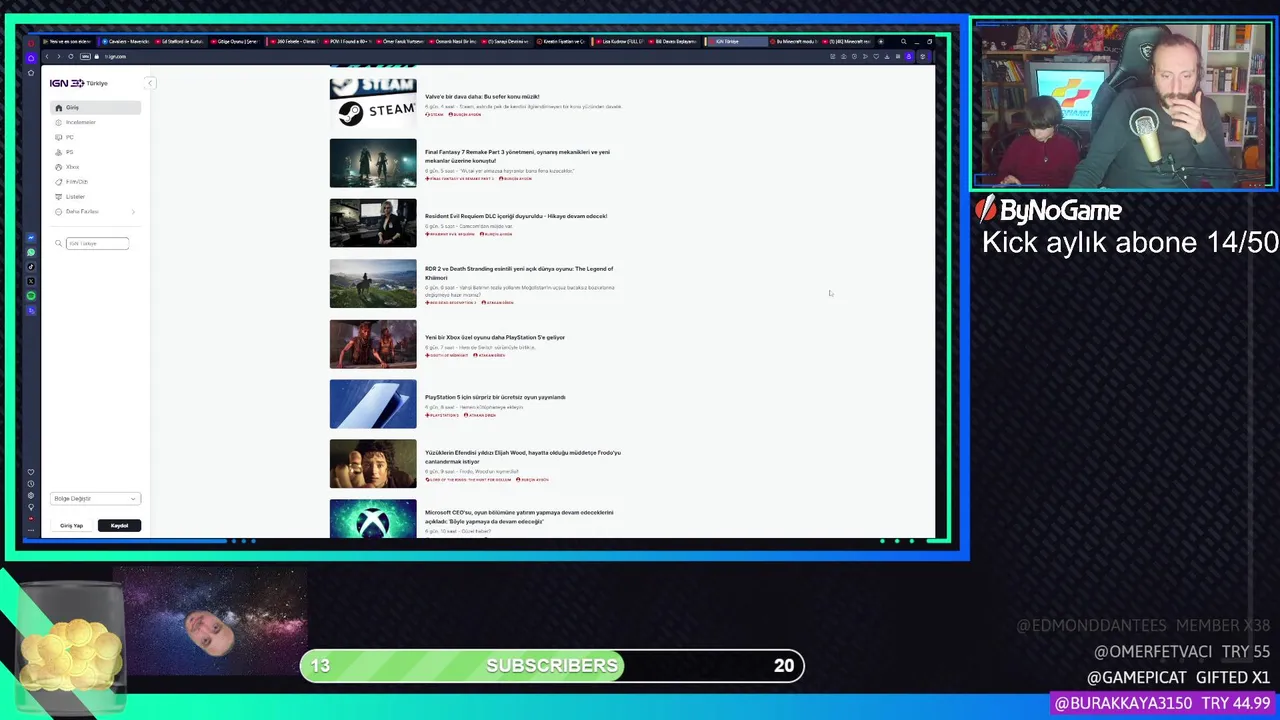Open the downloads icon in the browser toolbar
The image size is (1280, 720).
click(887, 56)
